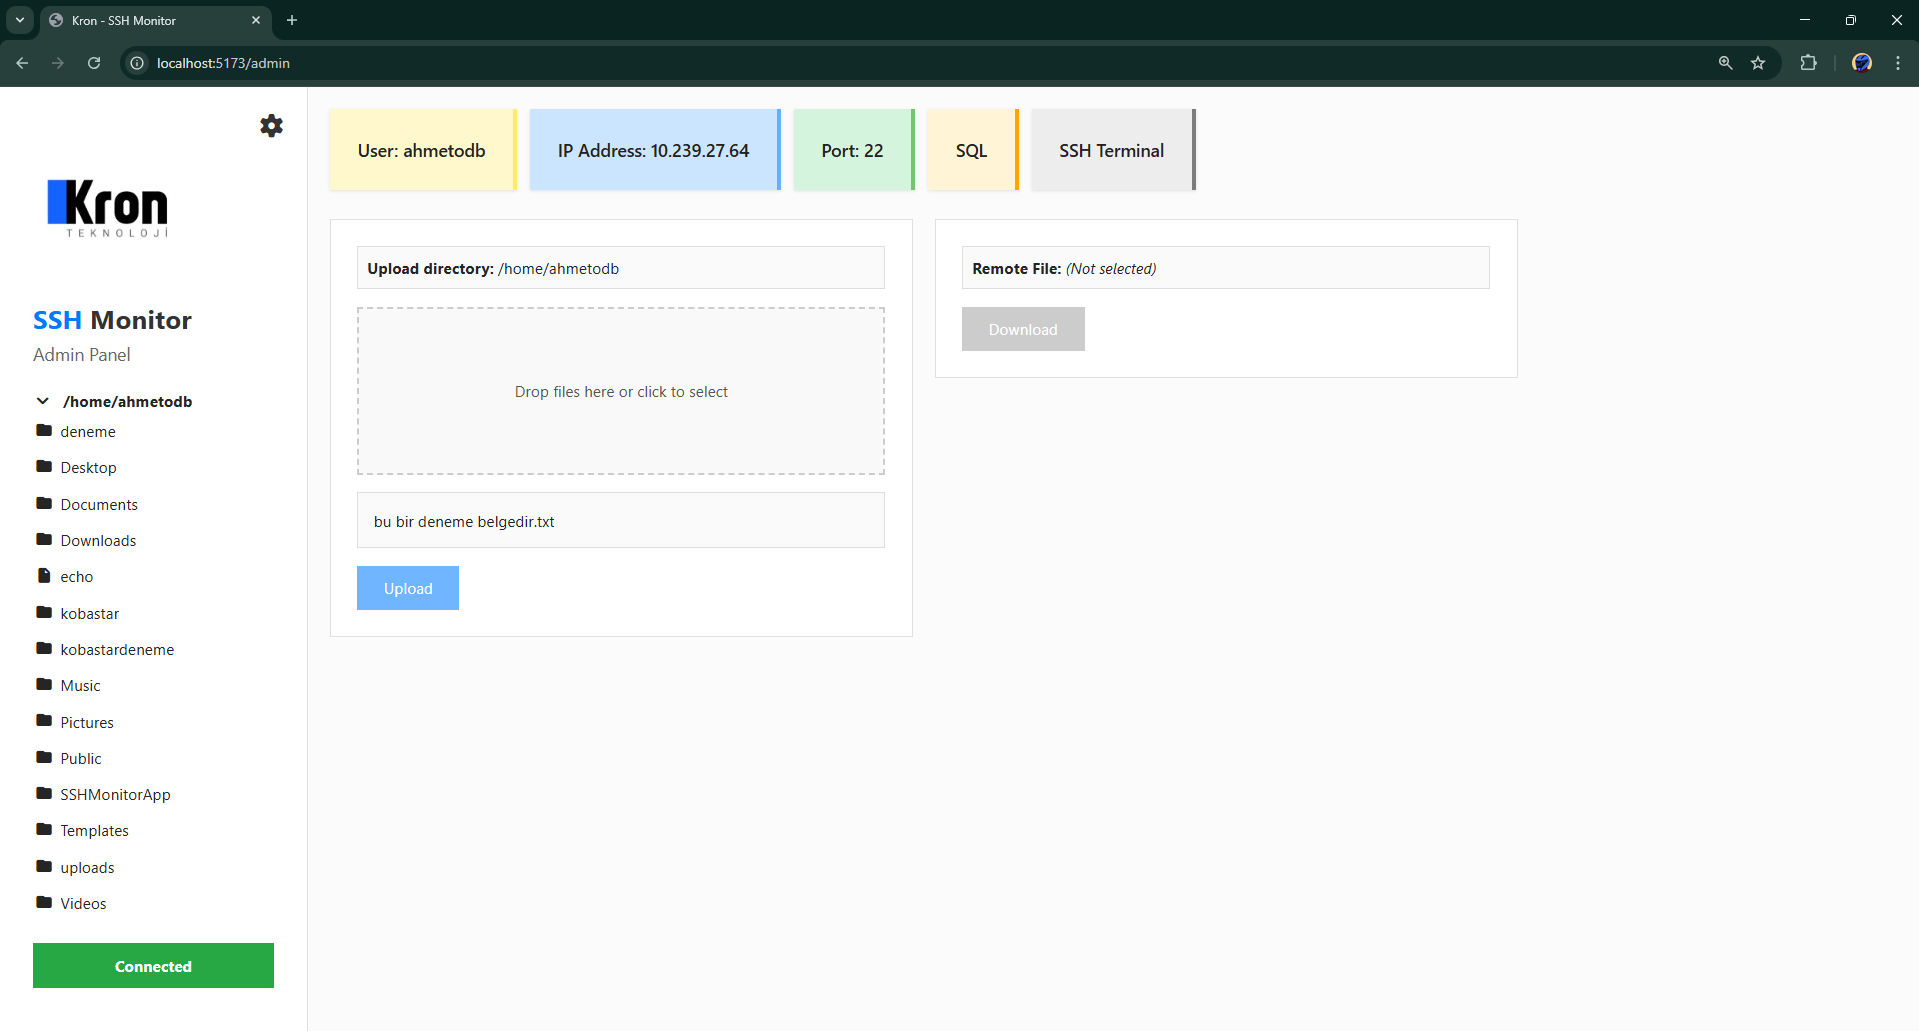Image resolution: width=1919 pixels, height=1031 pixels.
Task: Switch to the SQL tab
Action: tap(971, 150)
